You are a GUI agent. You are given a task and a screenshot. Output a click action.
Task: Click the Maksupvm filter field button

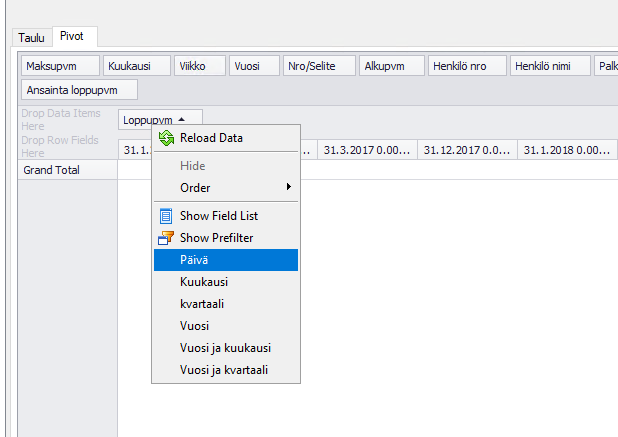[x=60, y=66]
